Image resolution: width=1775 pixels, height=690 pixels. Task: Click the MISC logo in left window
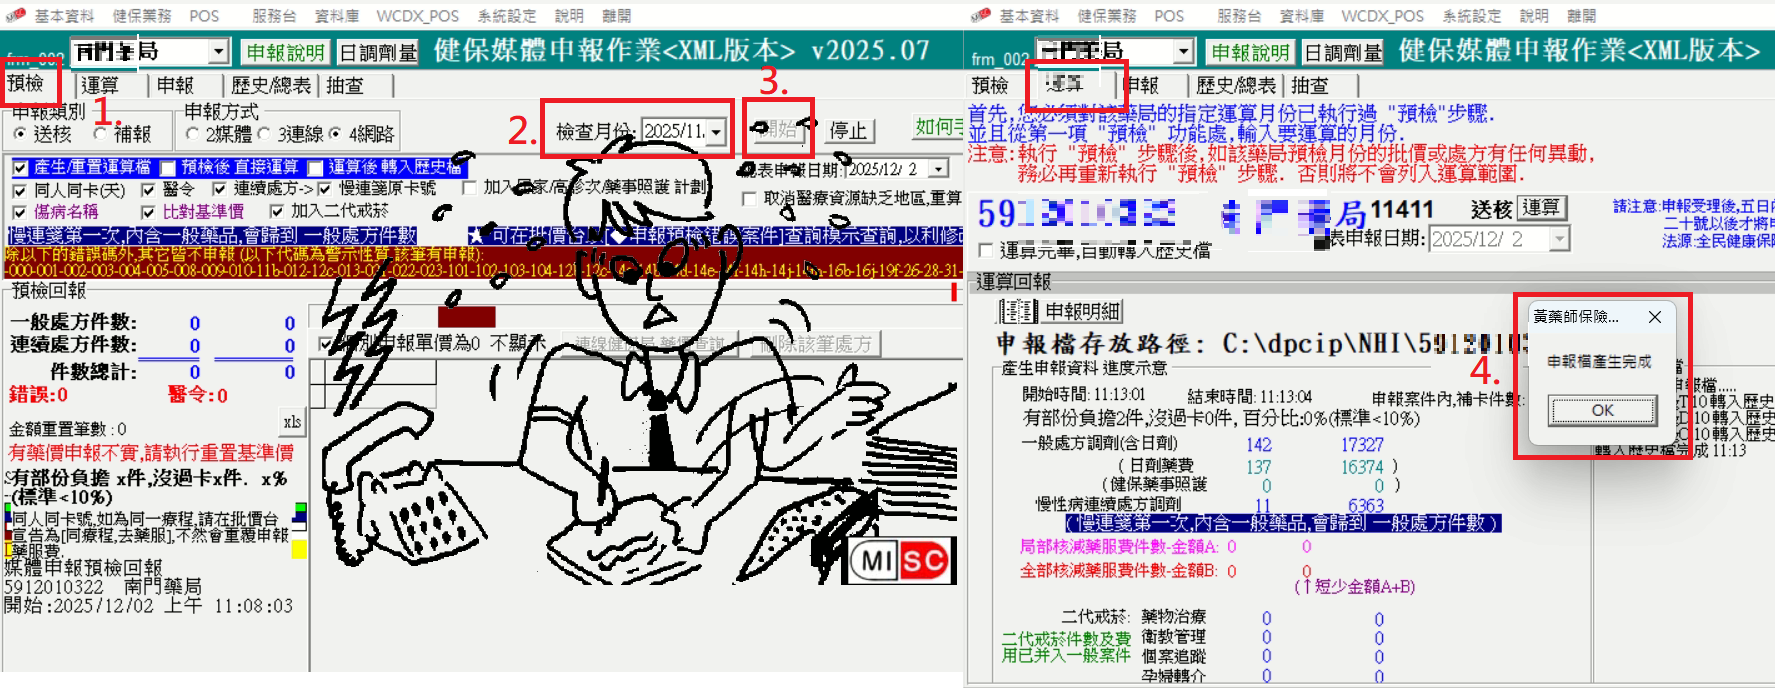coord(902,561)
